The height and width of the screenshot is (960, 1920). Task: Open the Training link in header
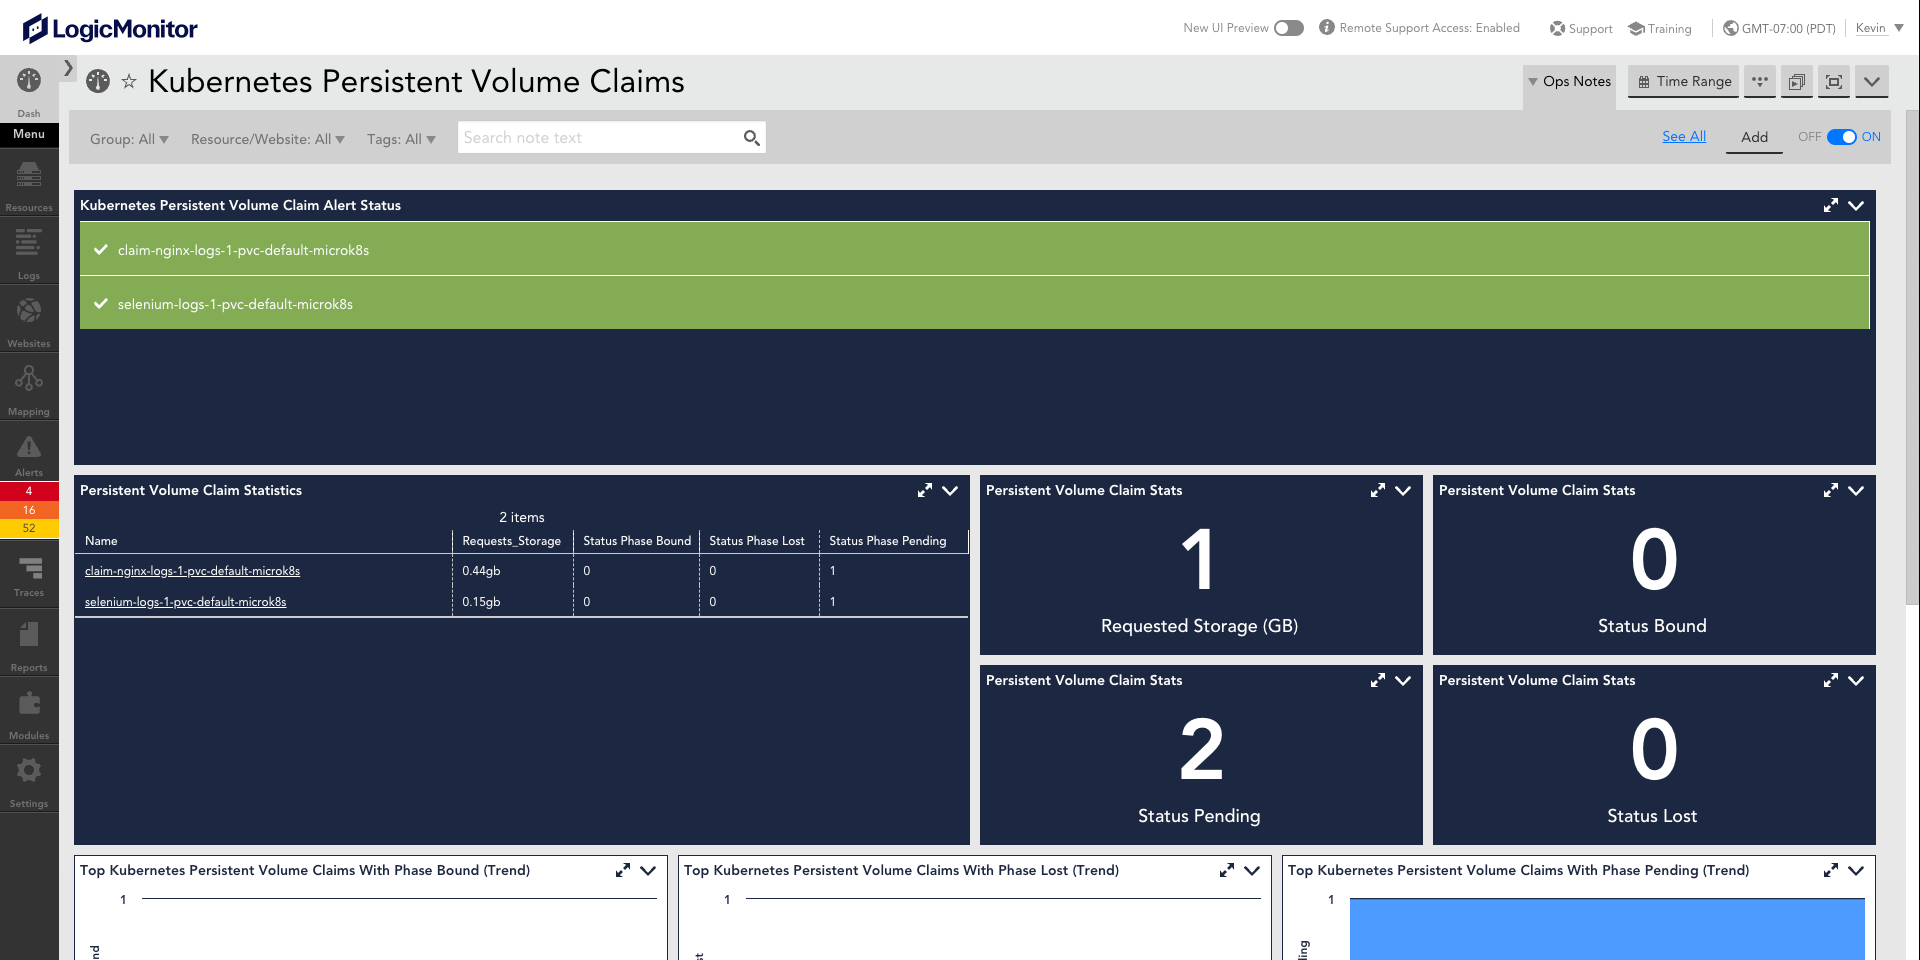click(x=1660, y=29)
